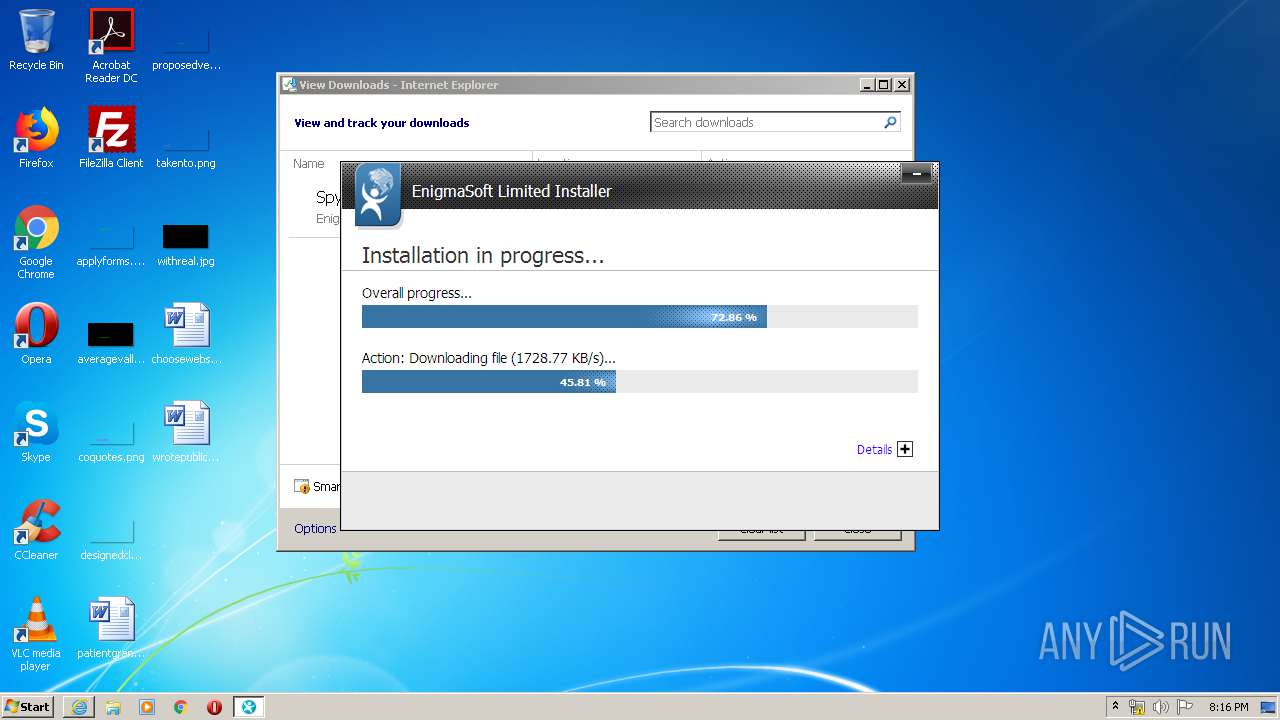Click the Options link in View Downloads
Screen dimensions: 1280x720
pyautogui.click(x=315, y=528)
